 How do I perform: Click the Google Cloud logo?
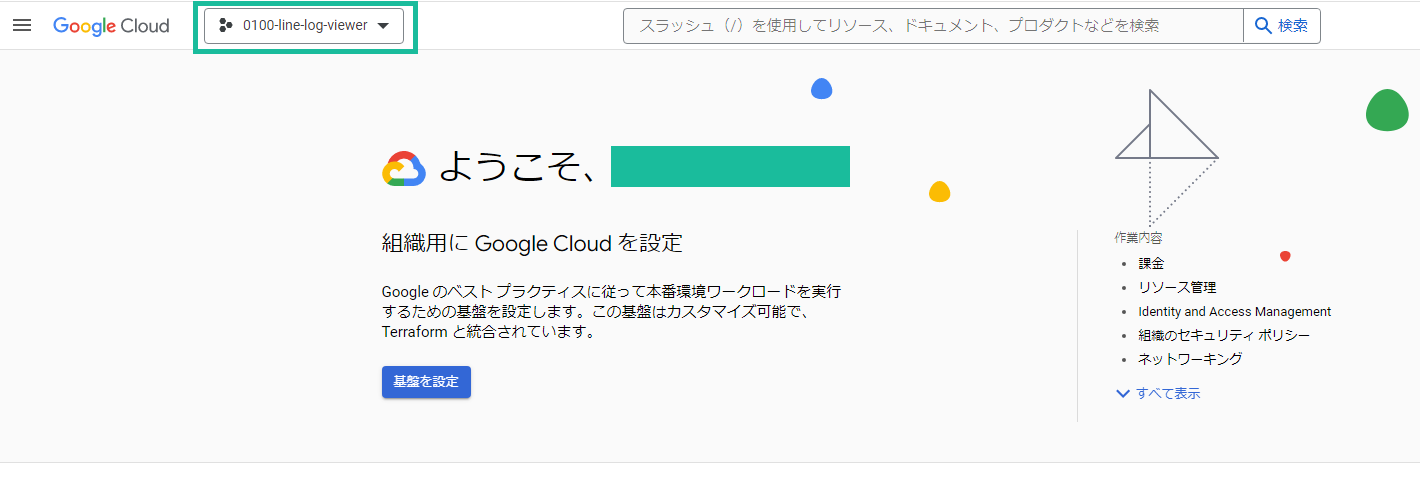pos(111,26)
